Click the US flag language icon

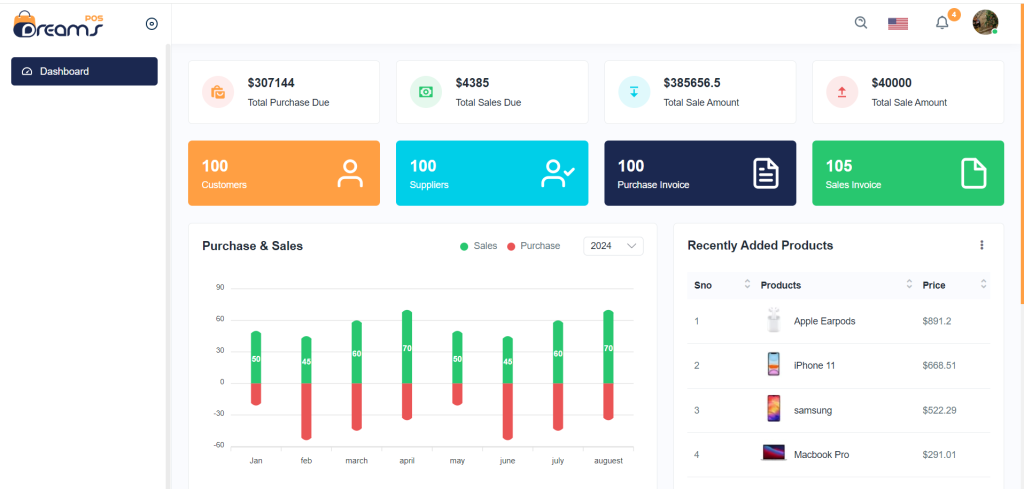pyautogui.click(x=898, y=24)
